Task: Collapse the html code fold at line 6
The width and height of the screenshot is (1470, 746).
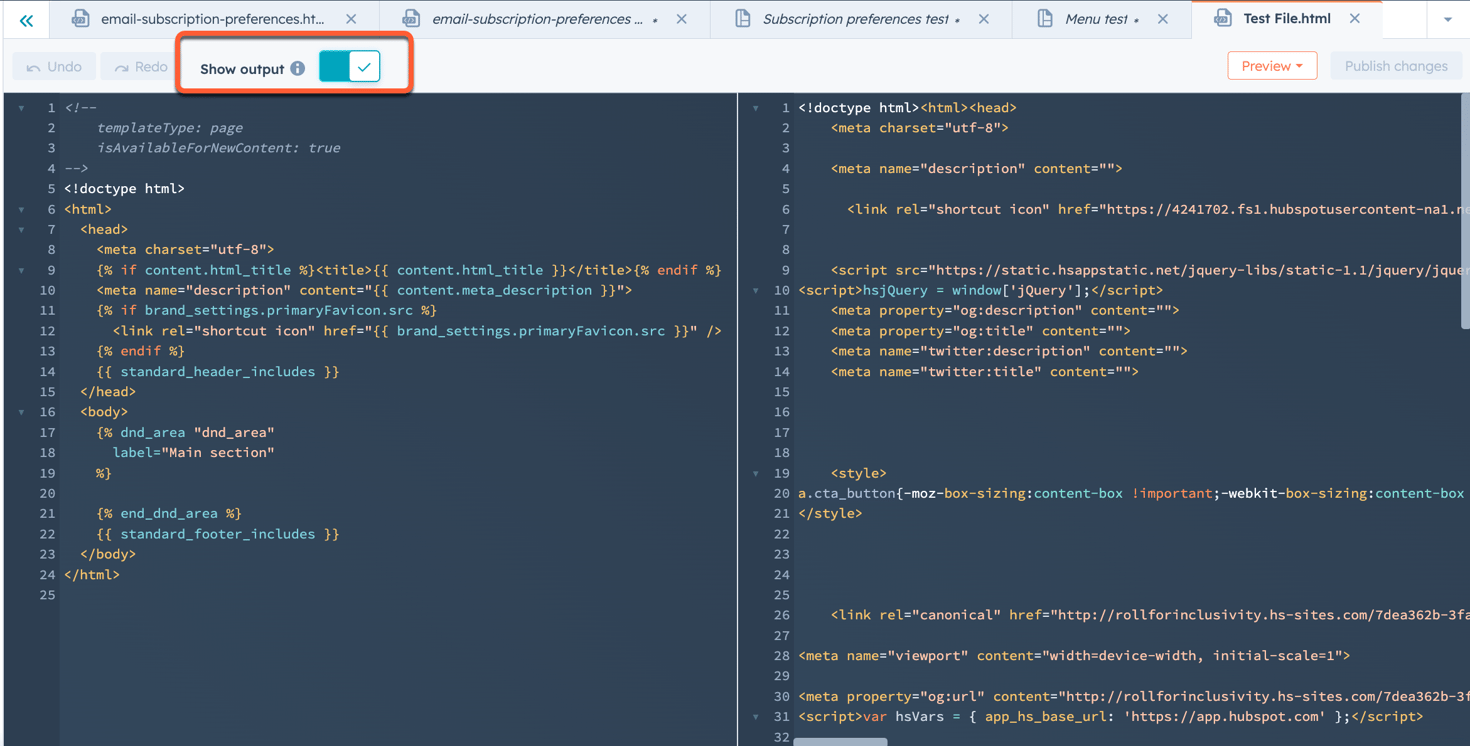Action: pyautogui.click(x=23, y=208)
